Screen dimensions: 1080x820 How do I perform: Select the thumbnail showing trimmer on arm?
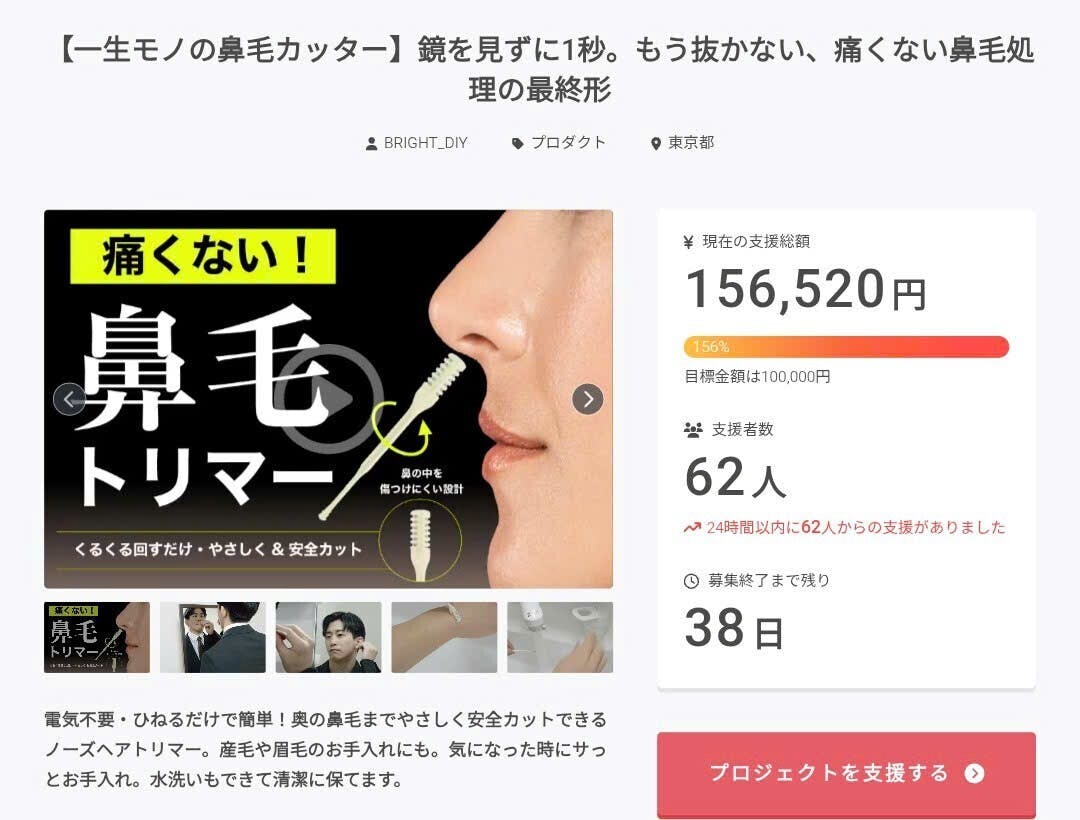pyautogui.click(x=444, y=638)
